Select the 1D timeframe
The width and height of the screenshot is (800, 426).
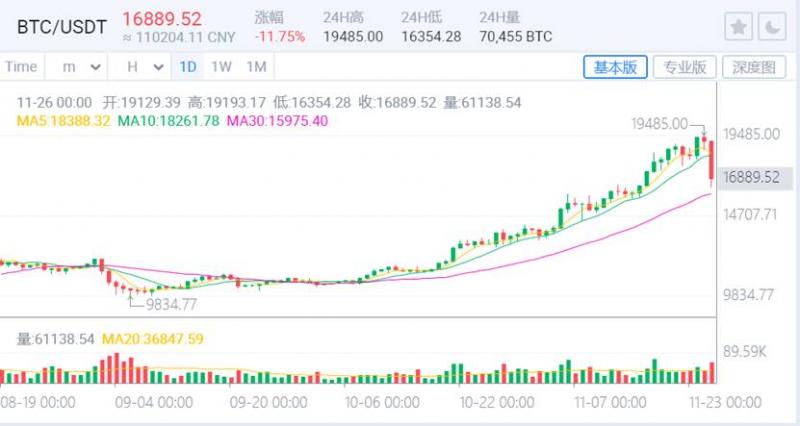[187, 67]
